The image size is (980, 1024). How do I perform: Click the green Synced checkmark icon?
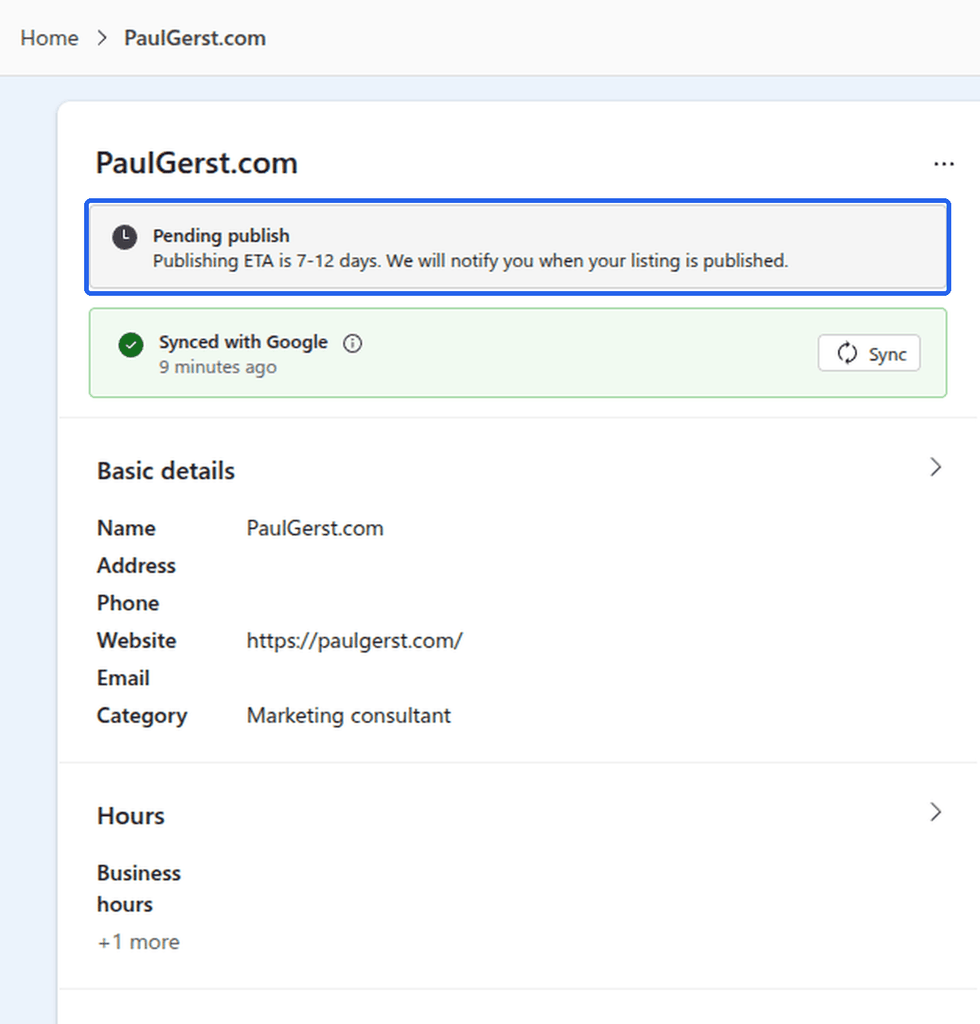tap(131, 345)
